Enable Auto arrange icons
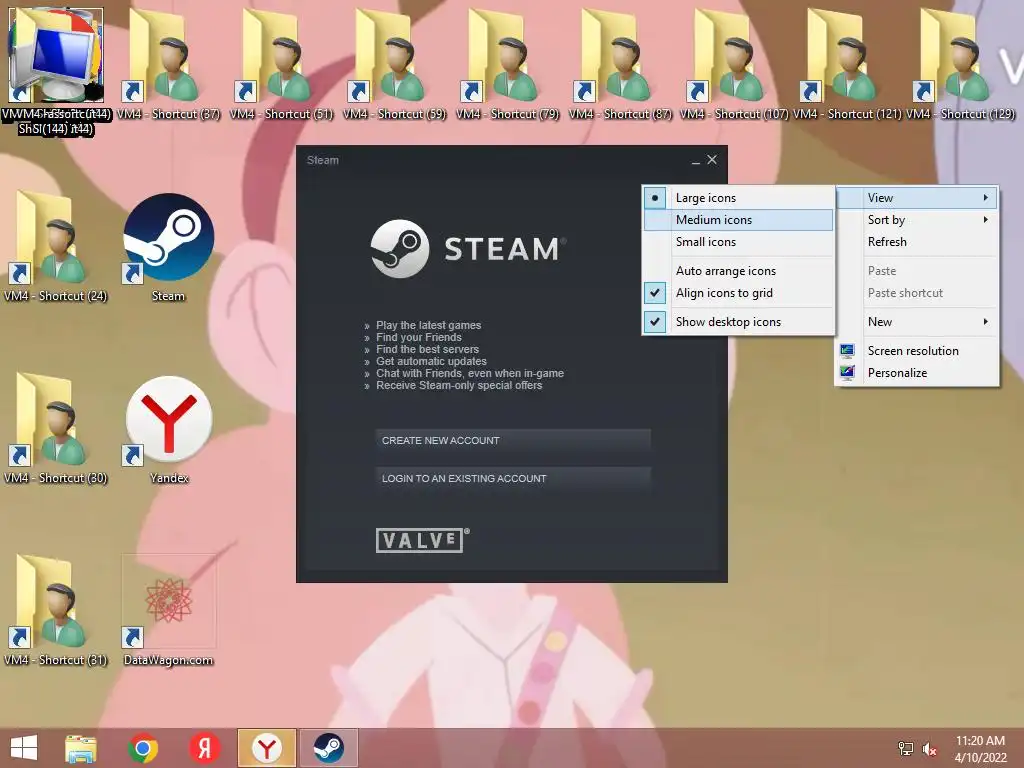 pos(739,270)
